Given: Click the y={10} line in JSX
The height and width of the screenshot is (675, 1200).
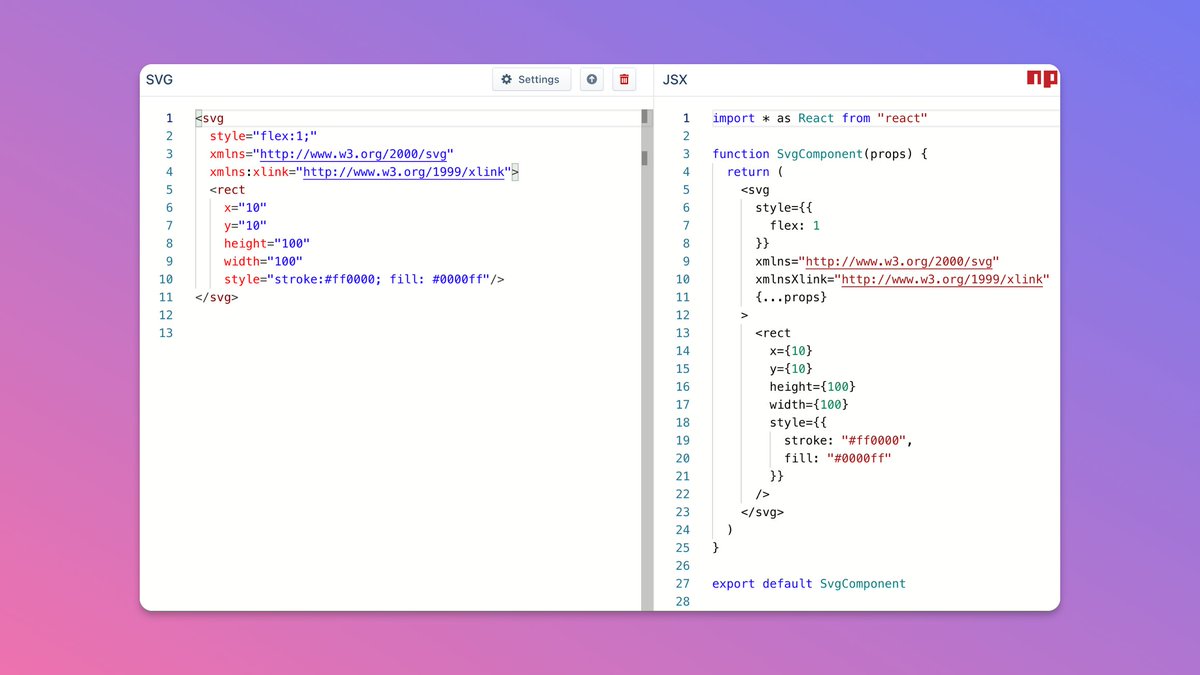Looking at the screenshot, I should point(791,370).
